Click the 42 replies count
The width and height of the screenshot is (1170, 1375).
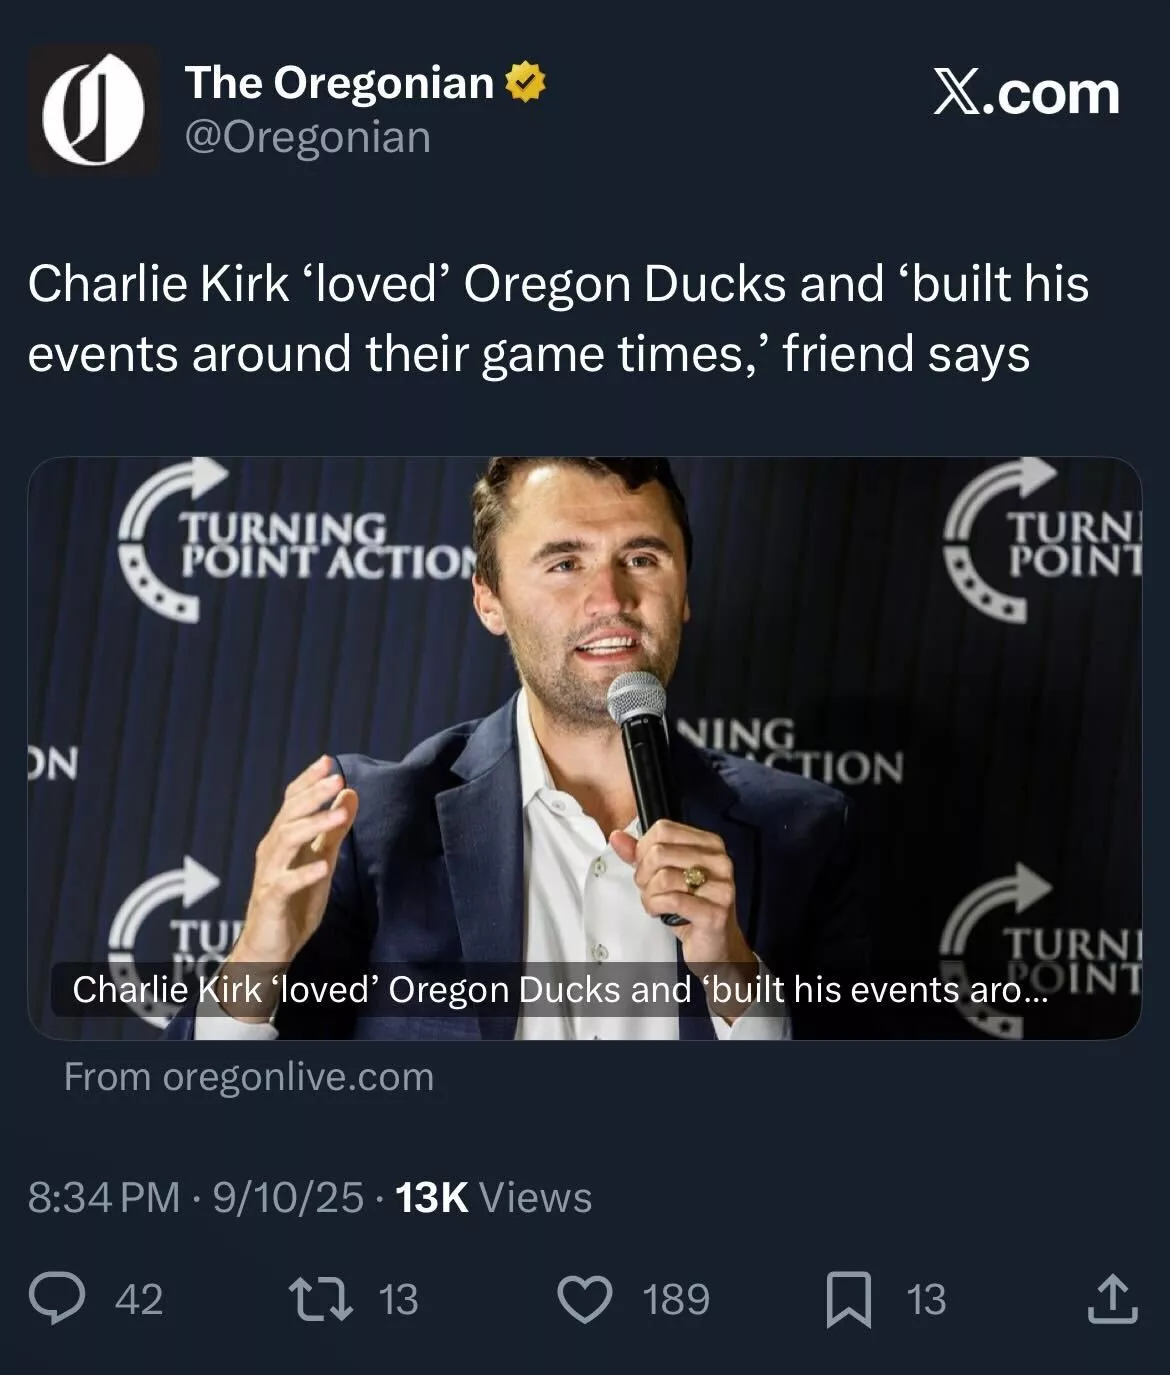[x=139, y=1299]
